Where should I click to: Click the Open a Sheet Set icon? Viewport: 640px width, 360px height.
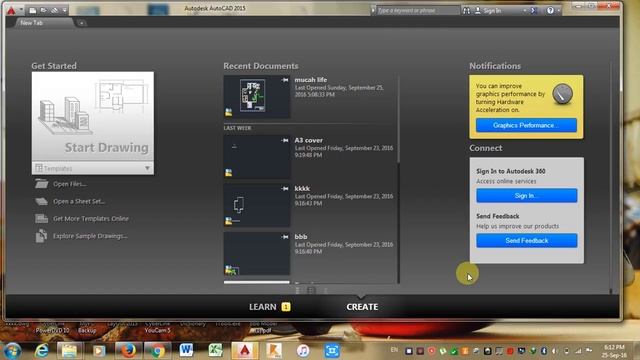click(x=41, y=201)
